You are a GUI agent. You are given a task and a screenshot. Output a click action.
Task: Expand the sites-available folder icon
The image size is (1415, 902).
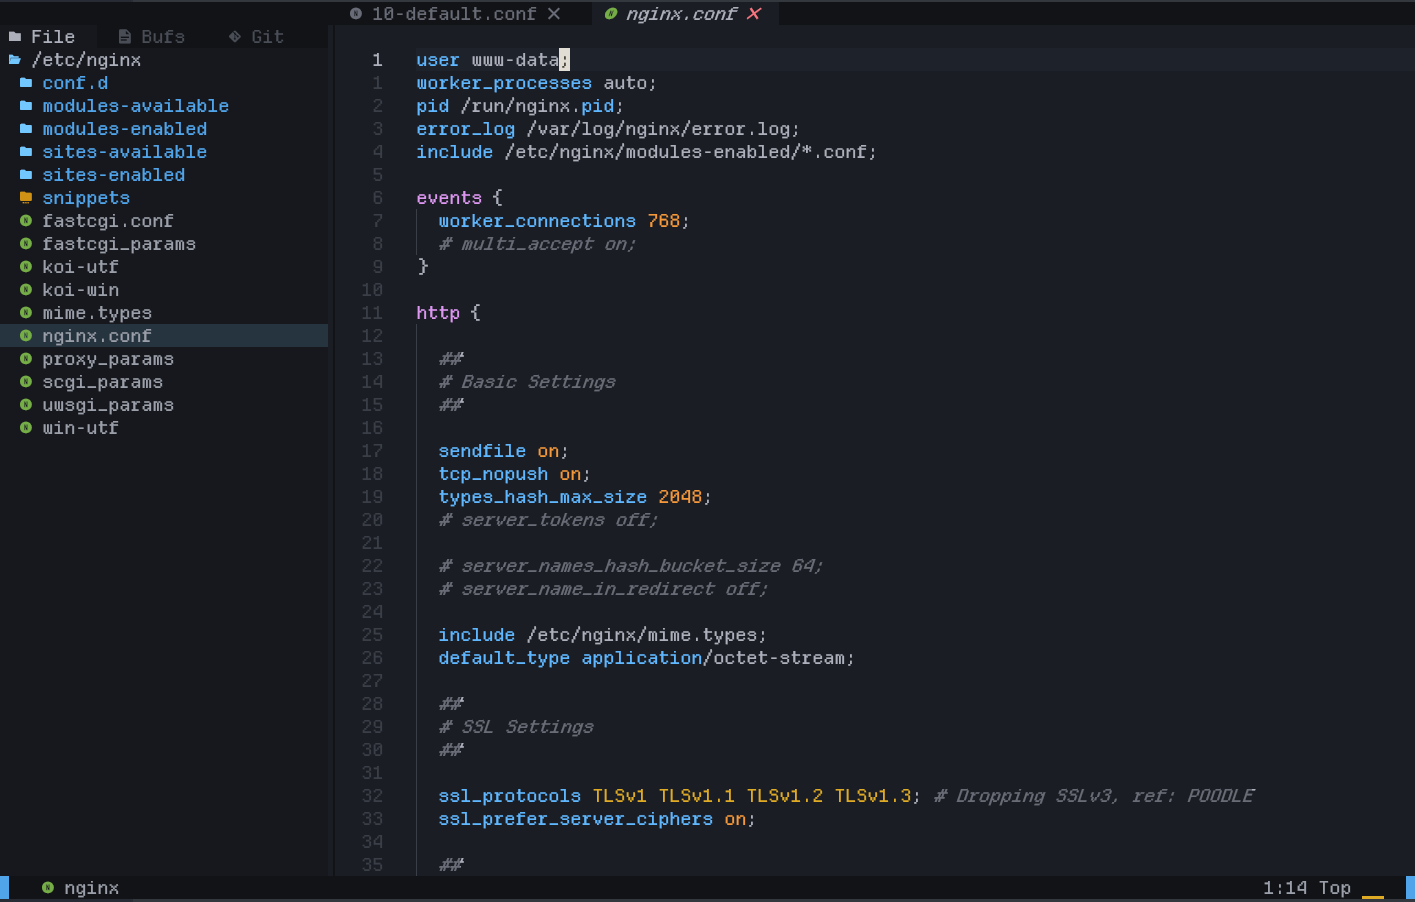point(26,152)
